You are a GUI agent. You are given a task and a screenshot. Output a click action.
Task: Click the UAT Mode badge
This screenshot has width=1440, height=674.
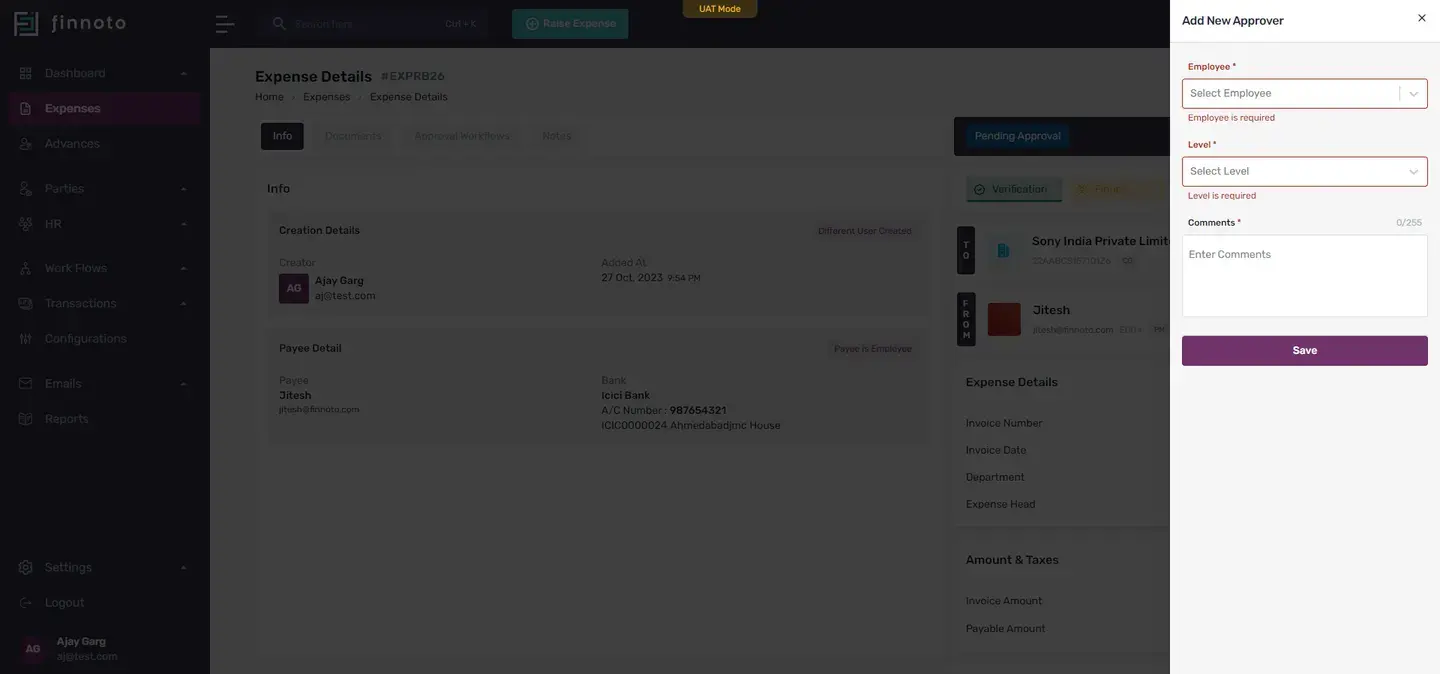tap(720, 9)
